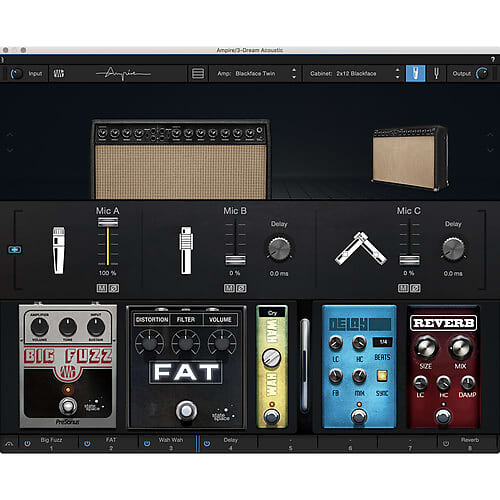Adjust the Input gain knob
500x500 pixels.
coord(16,73)
